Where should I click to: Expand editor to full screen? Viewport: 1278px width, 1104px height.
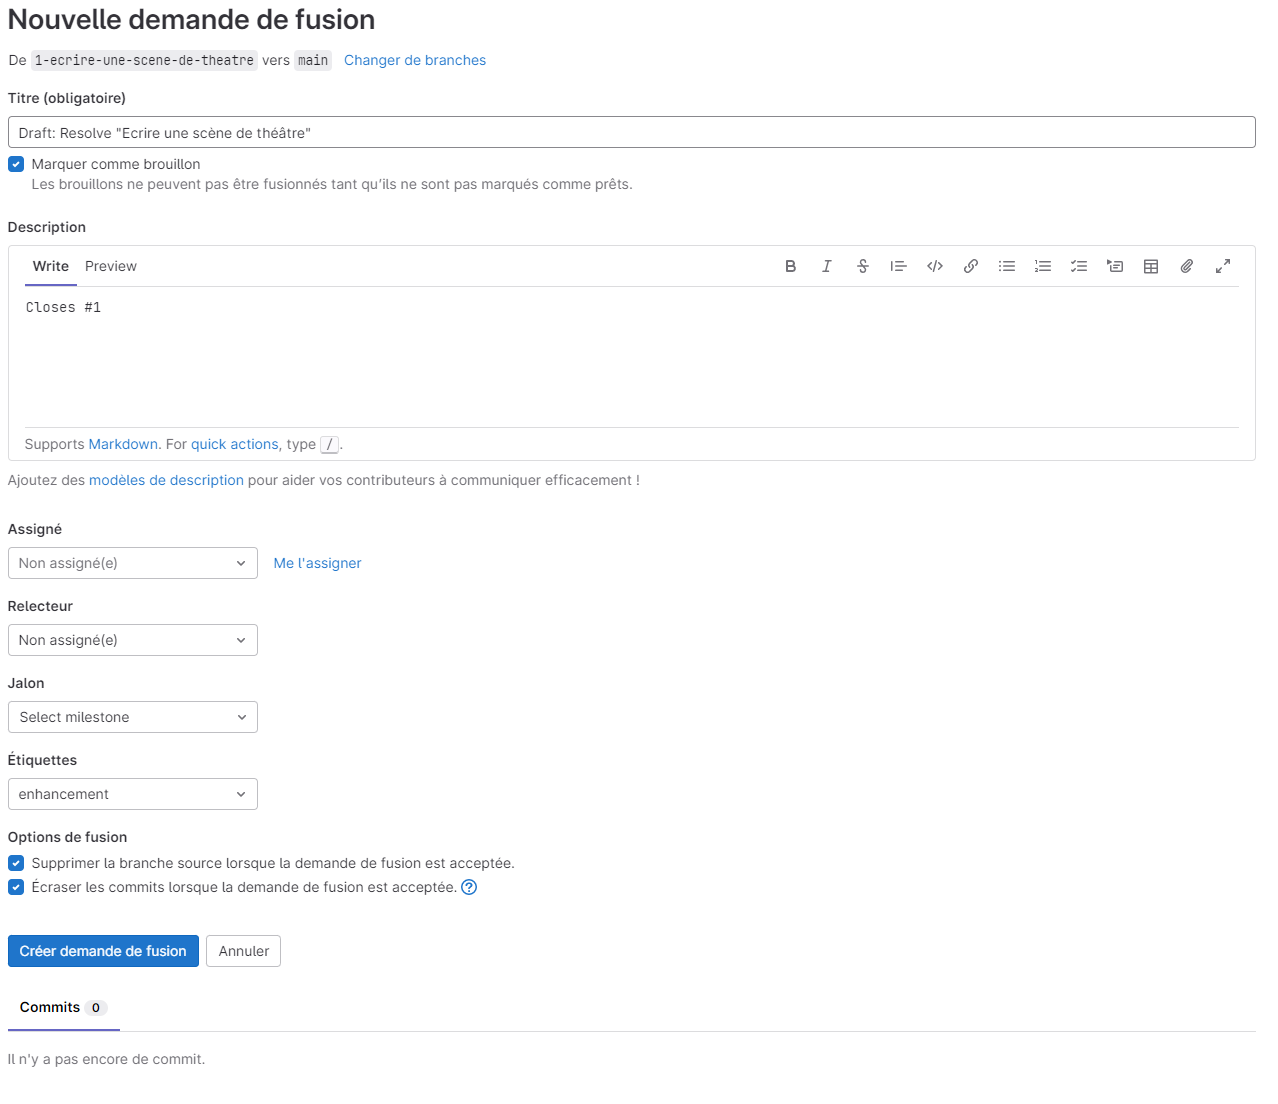pyautogui.click(x=1222, y=266)
